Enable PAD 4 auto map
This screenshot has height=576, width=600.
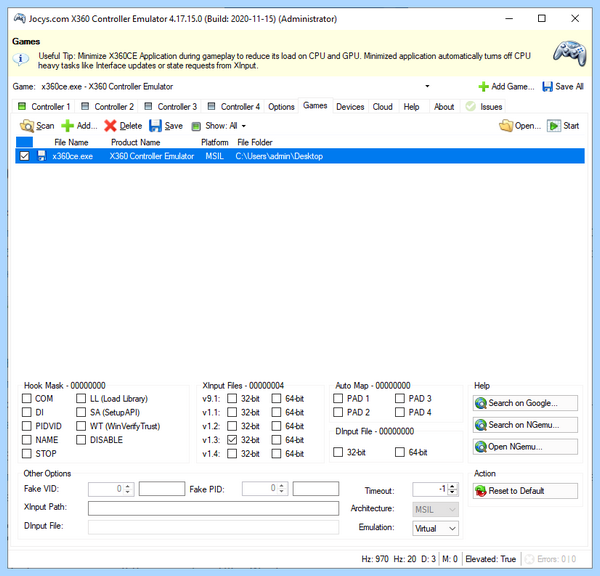[x=399, y=412]
